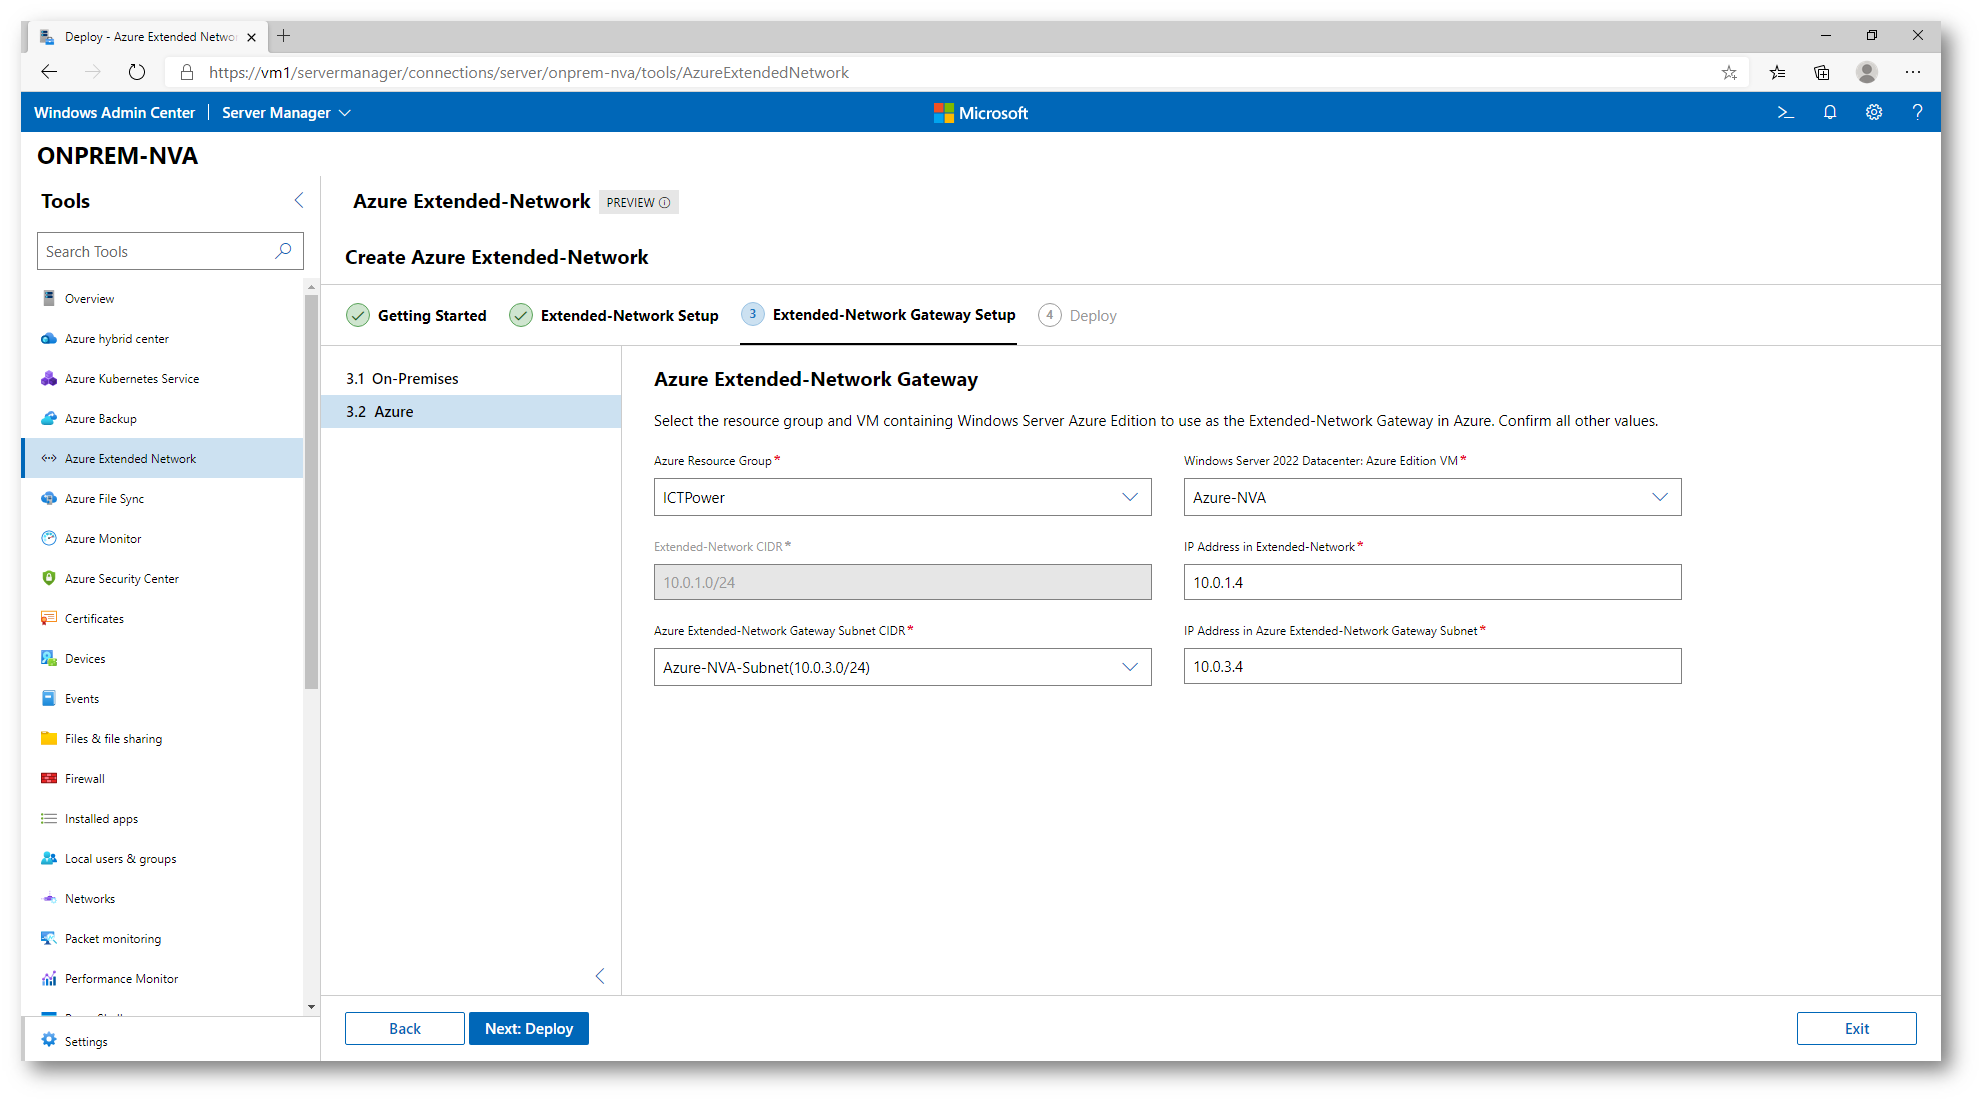The image size is (1983, 1103).
Task: Open browser favorites list icon
Action: [1777, 72]
